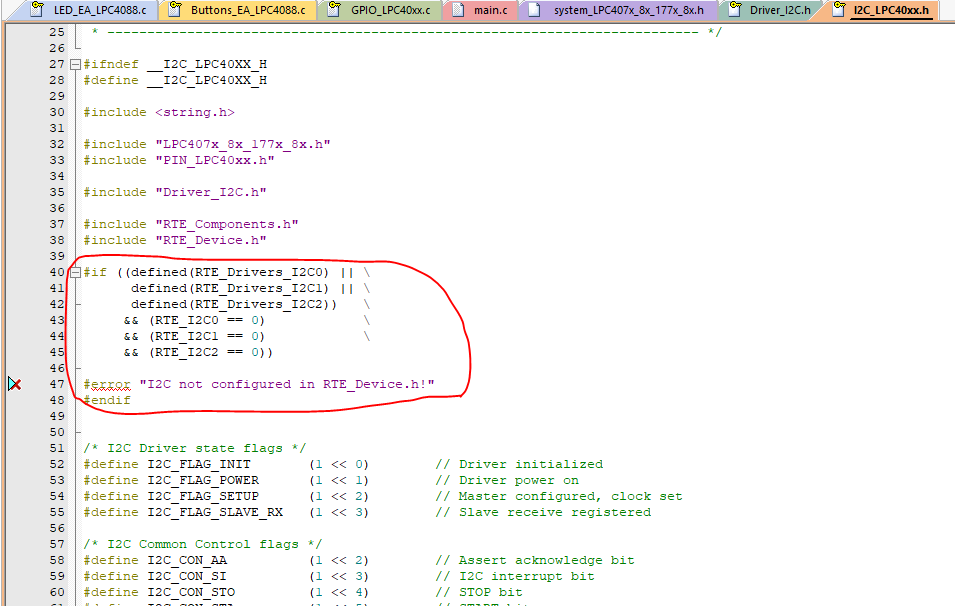
Task: Click the I2C_FLAG_SLAVE_RX macro name
Action: pyautogui.click(x=215, y=512)
